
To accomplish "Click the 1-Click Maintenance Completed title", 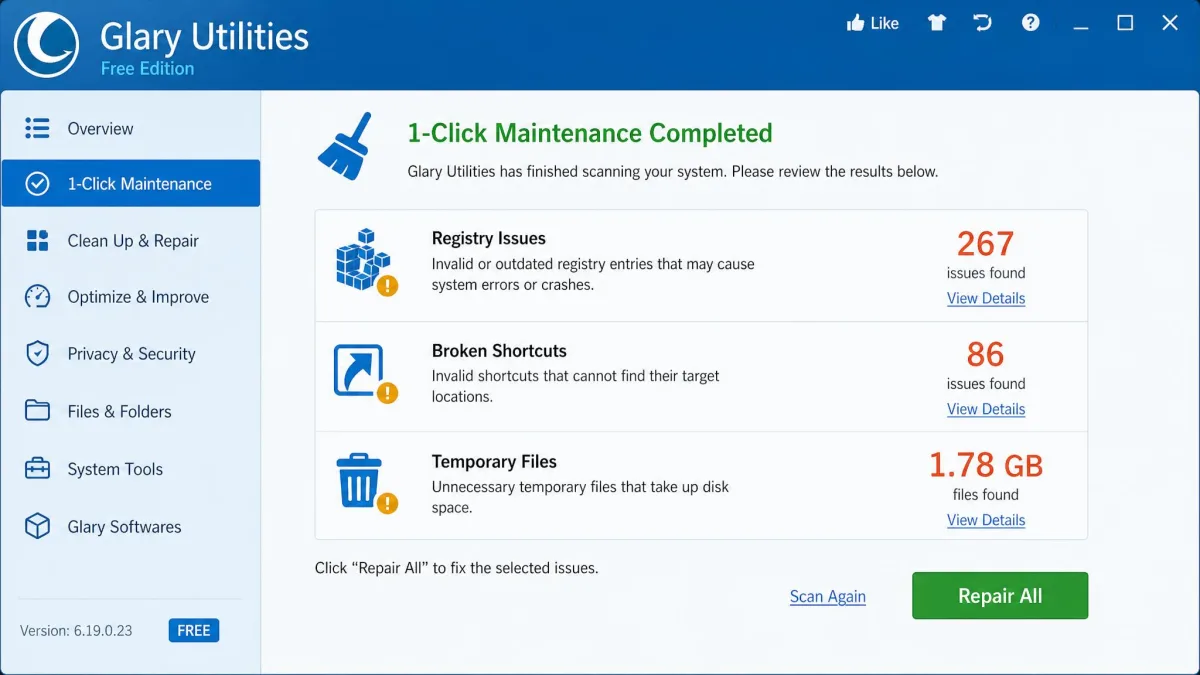I will pyautogui.click(x=590, y=133).
